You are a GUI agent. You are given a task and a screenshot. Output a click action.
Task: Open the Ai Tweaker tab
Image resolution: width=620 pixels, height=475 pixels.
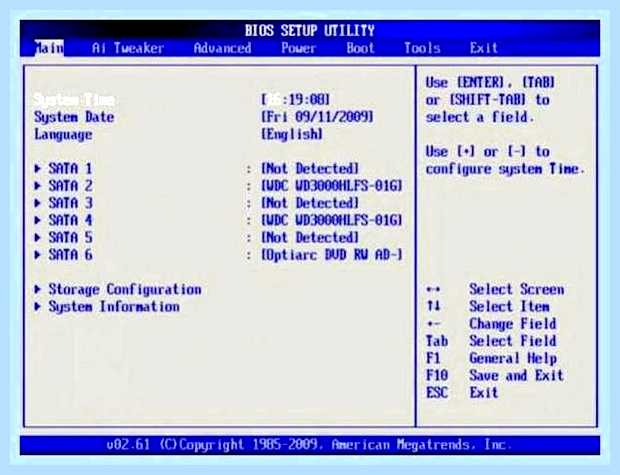coord(128,48)
